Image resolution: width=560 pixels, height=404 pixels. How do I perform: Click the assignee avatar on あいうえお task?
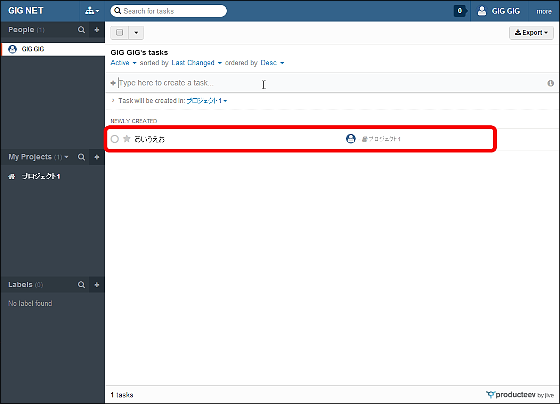pos(351,139)
